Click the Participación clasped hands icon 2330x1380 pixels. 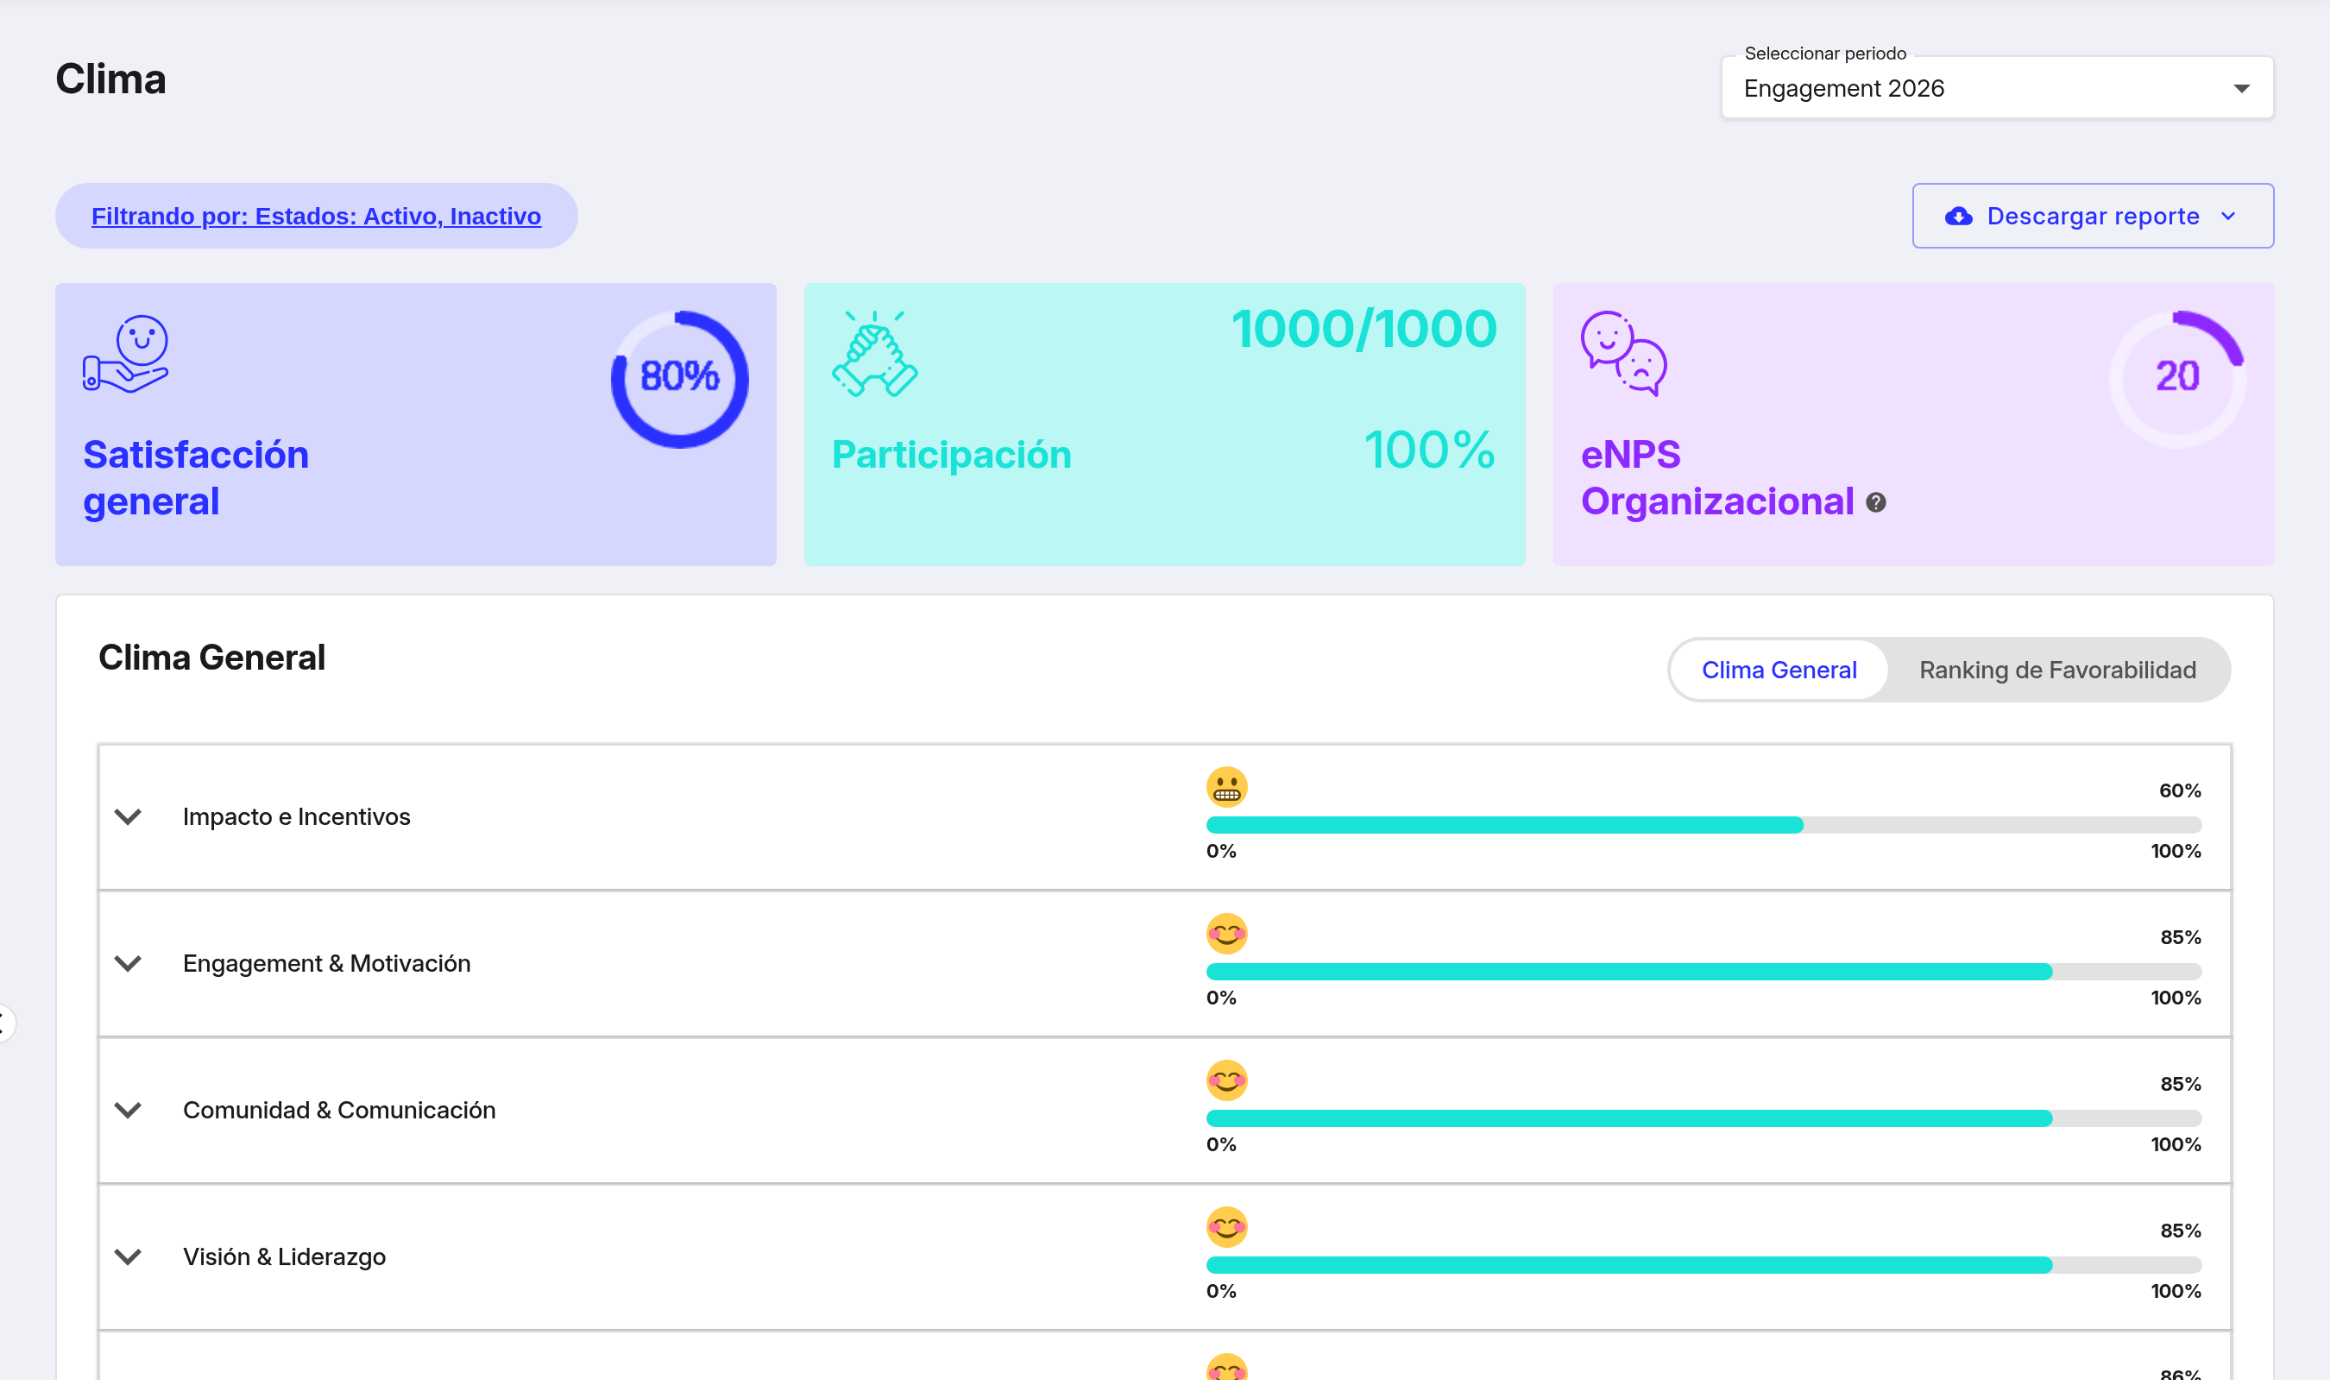point(875,354)
